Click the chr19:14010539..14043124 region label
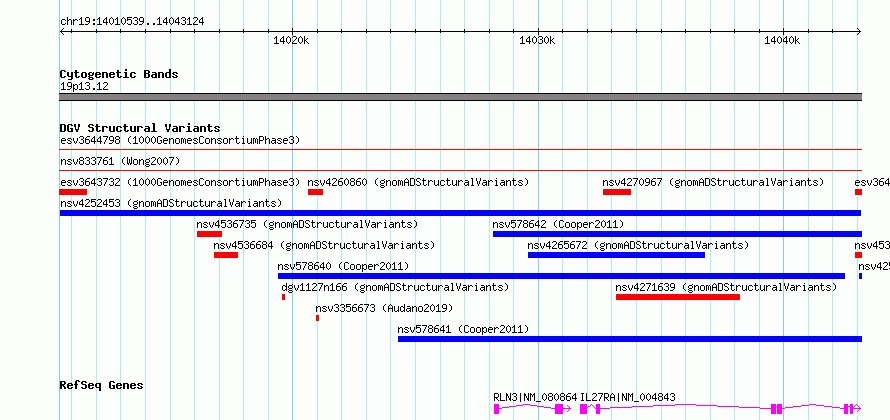This screenshot has width=890, height=420. (132, 22)
